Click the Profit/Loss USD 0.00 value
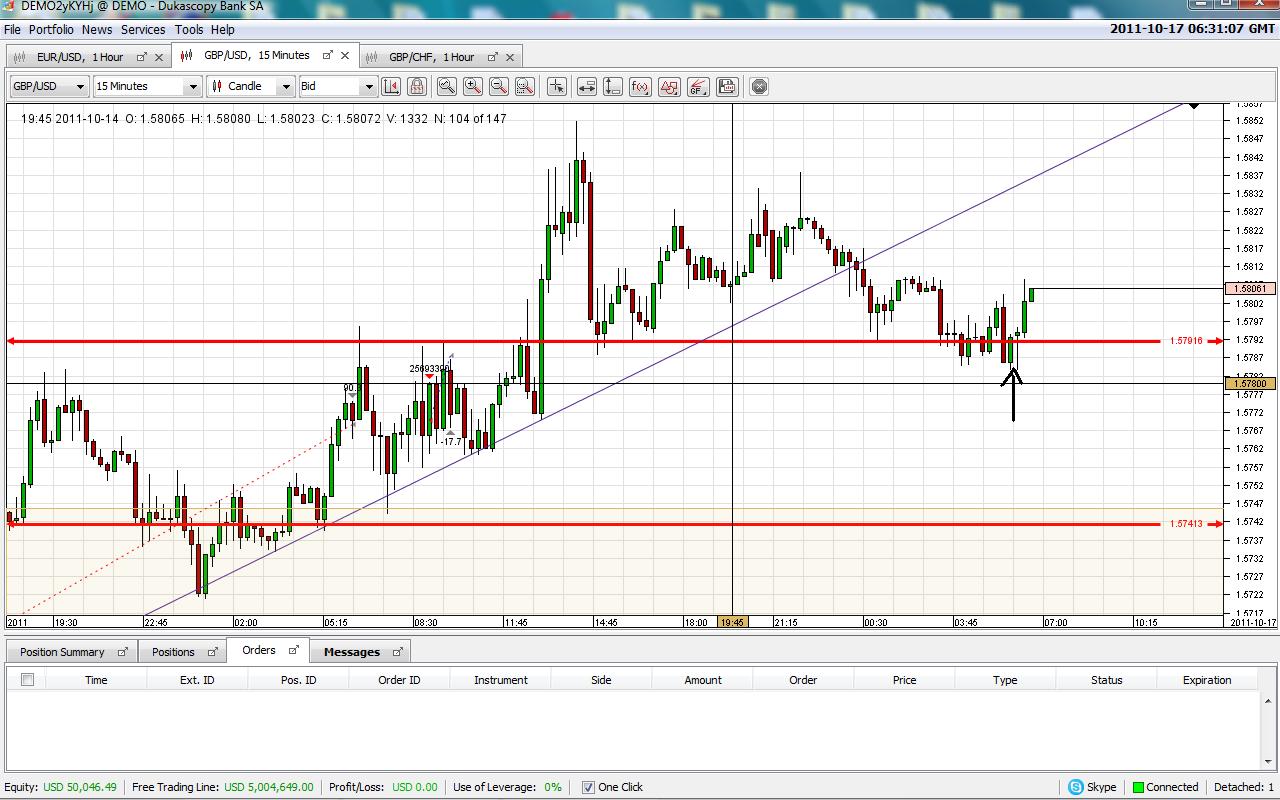 [414, 787]
